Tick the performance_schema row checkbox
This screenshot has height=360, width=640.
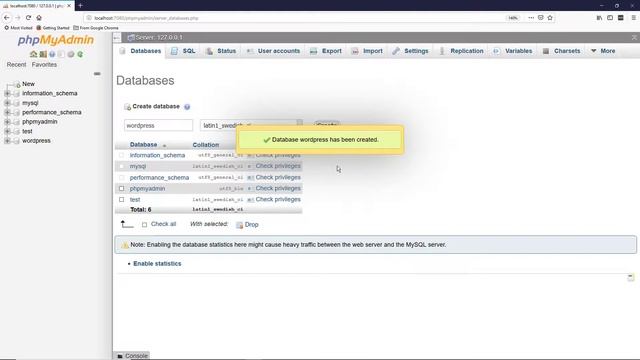(121, 178)
